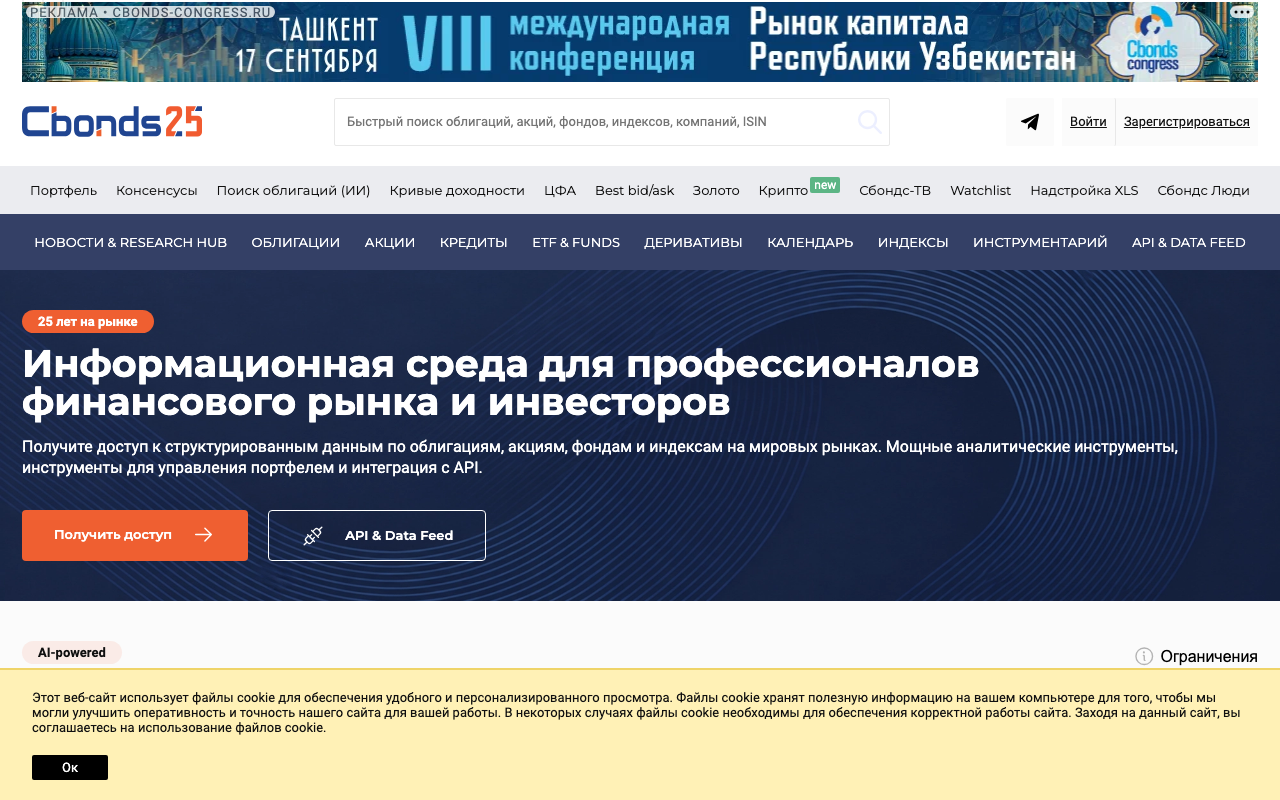Select the API & DATA FEED tab
Image resolution: width=1280 pixels, height=800 pixels.
point(1188,242)
